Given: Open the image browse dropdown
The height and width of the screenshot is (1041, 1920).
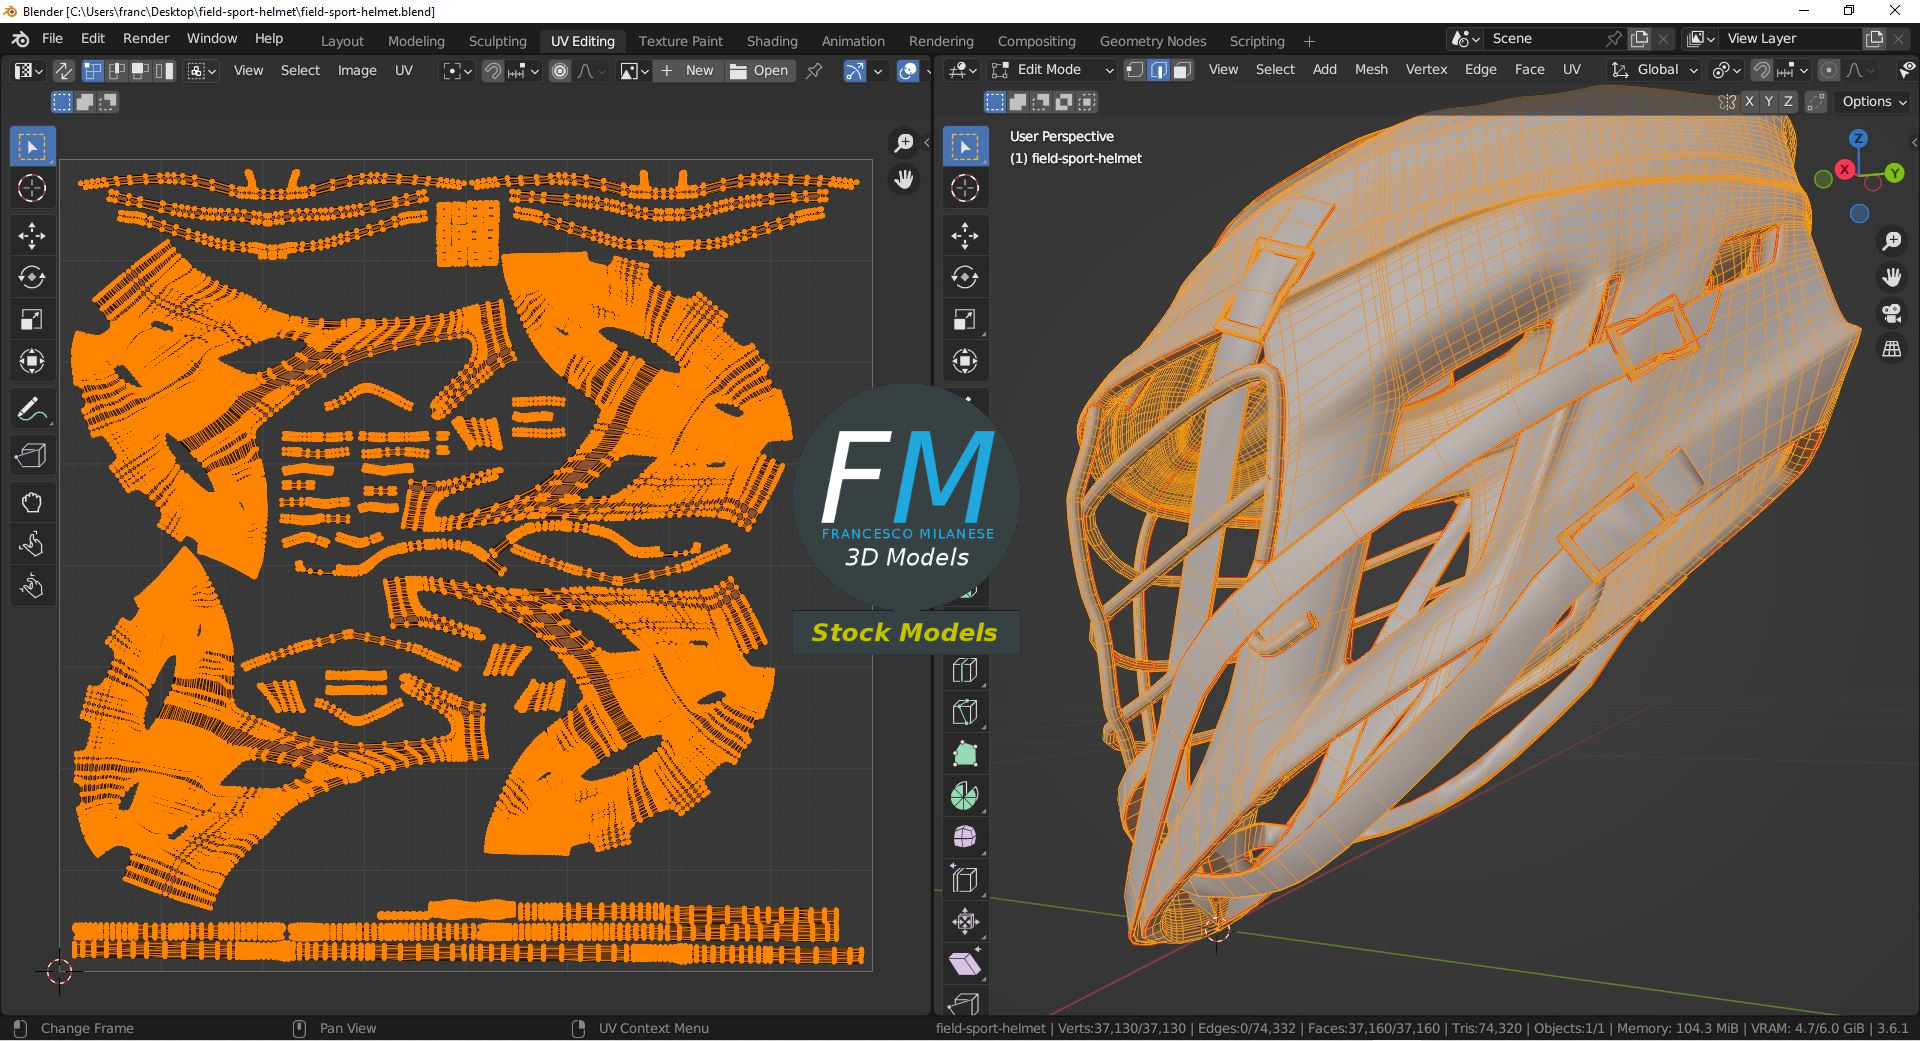Looking at the screenshot, I should (x=635, y=71).
